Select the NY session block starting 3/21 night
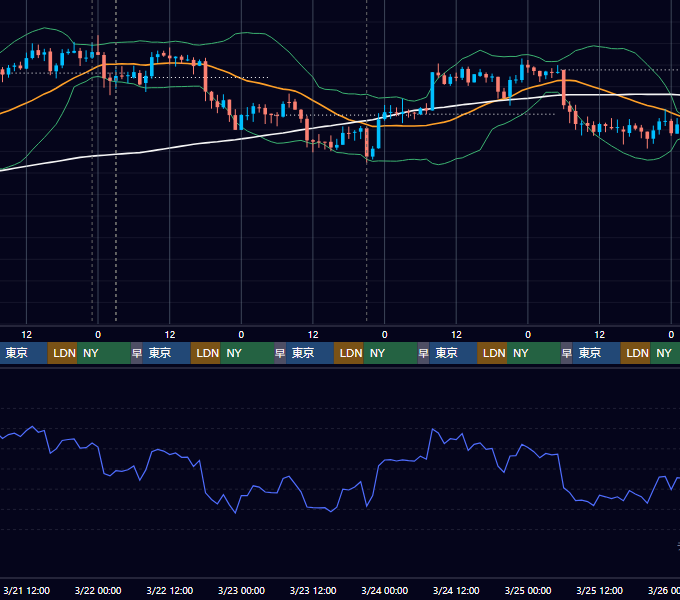 point(104,353)
